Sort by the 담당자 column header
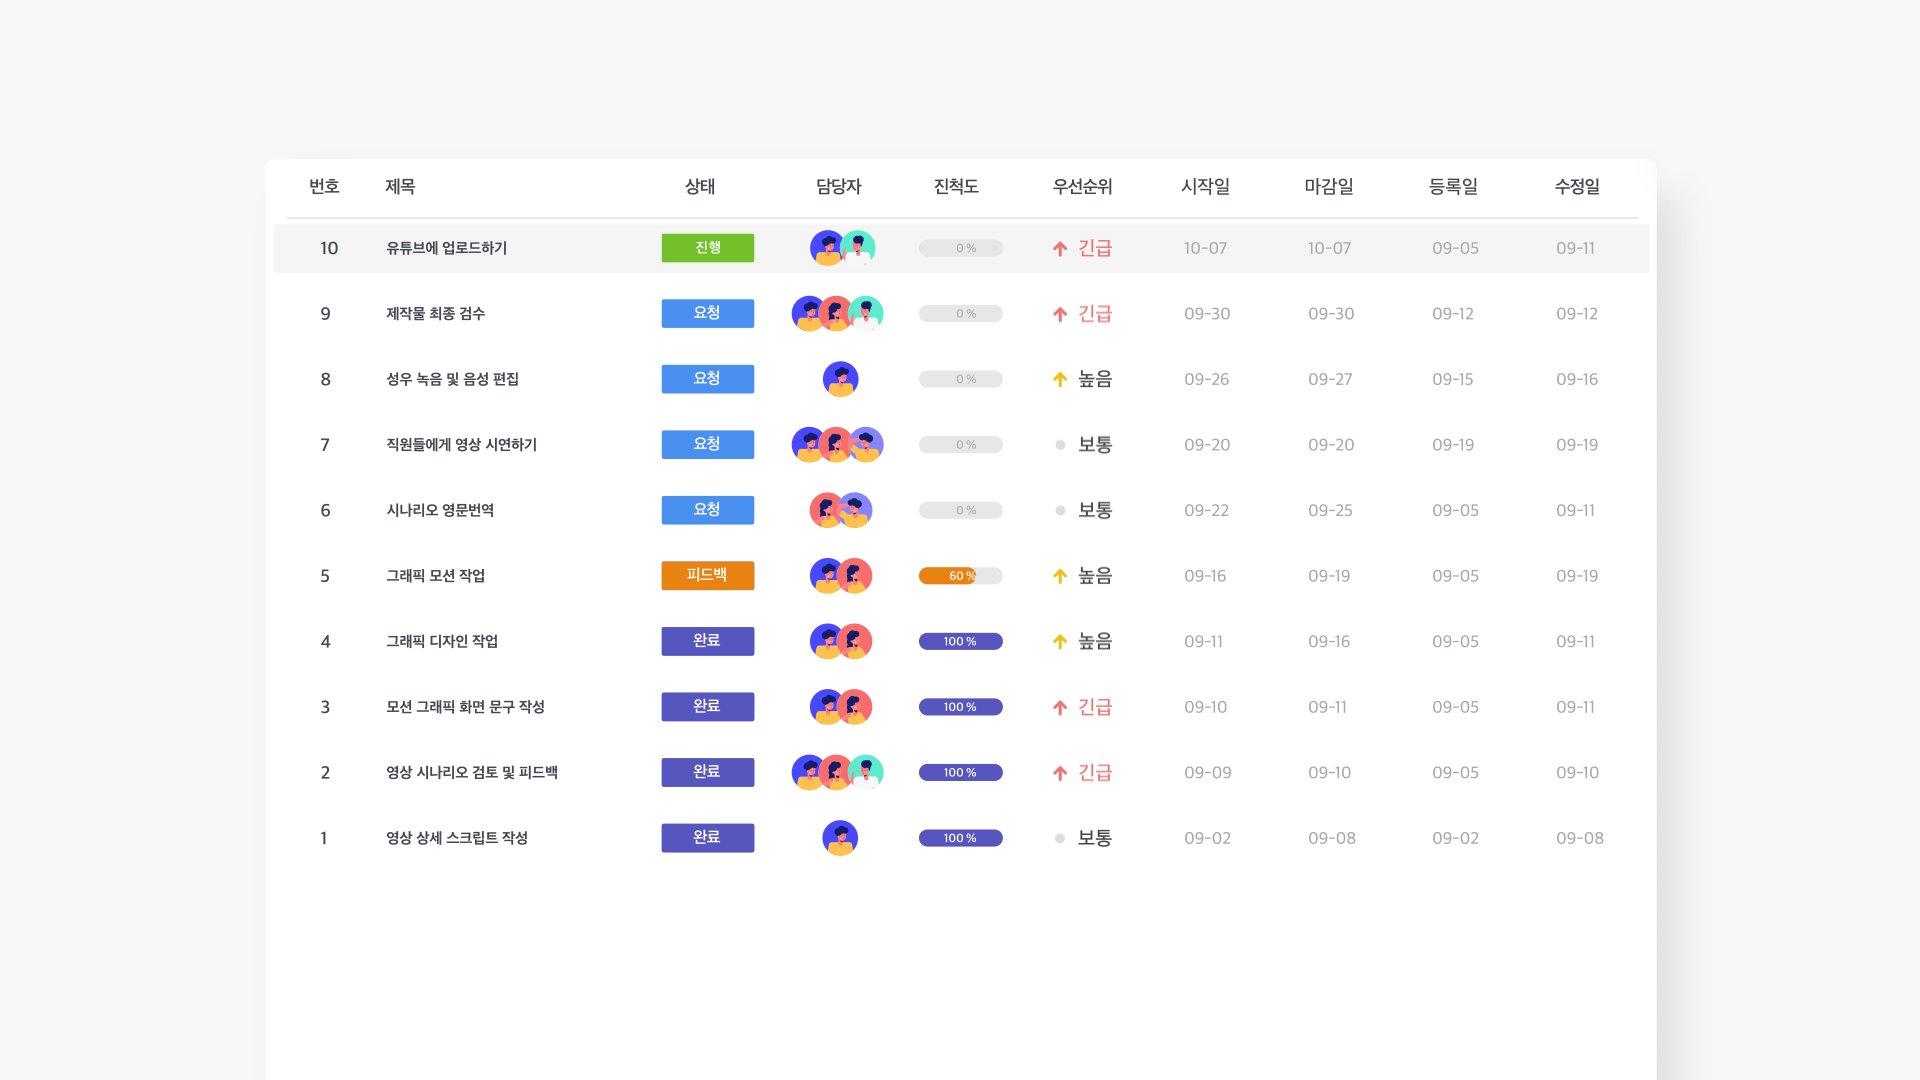Screen dimensions: 1920x1080 click(838, 187)
